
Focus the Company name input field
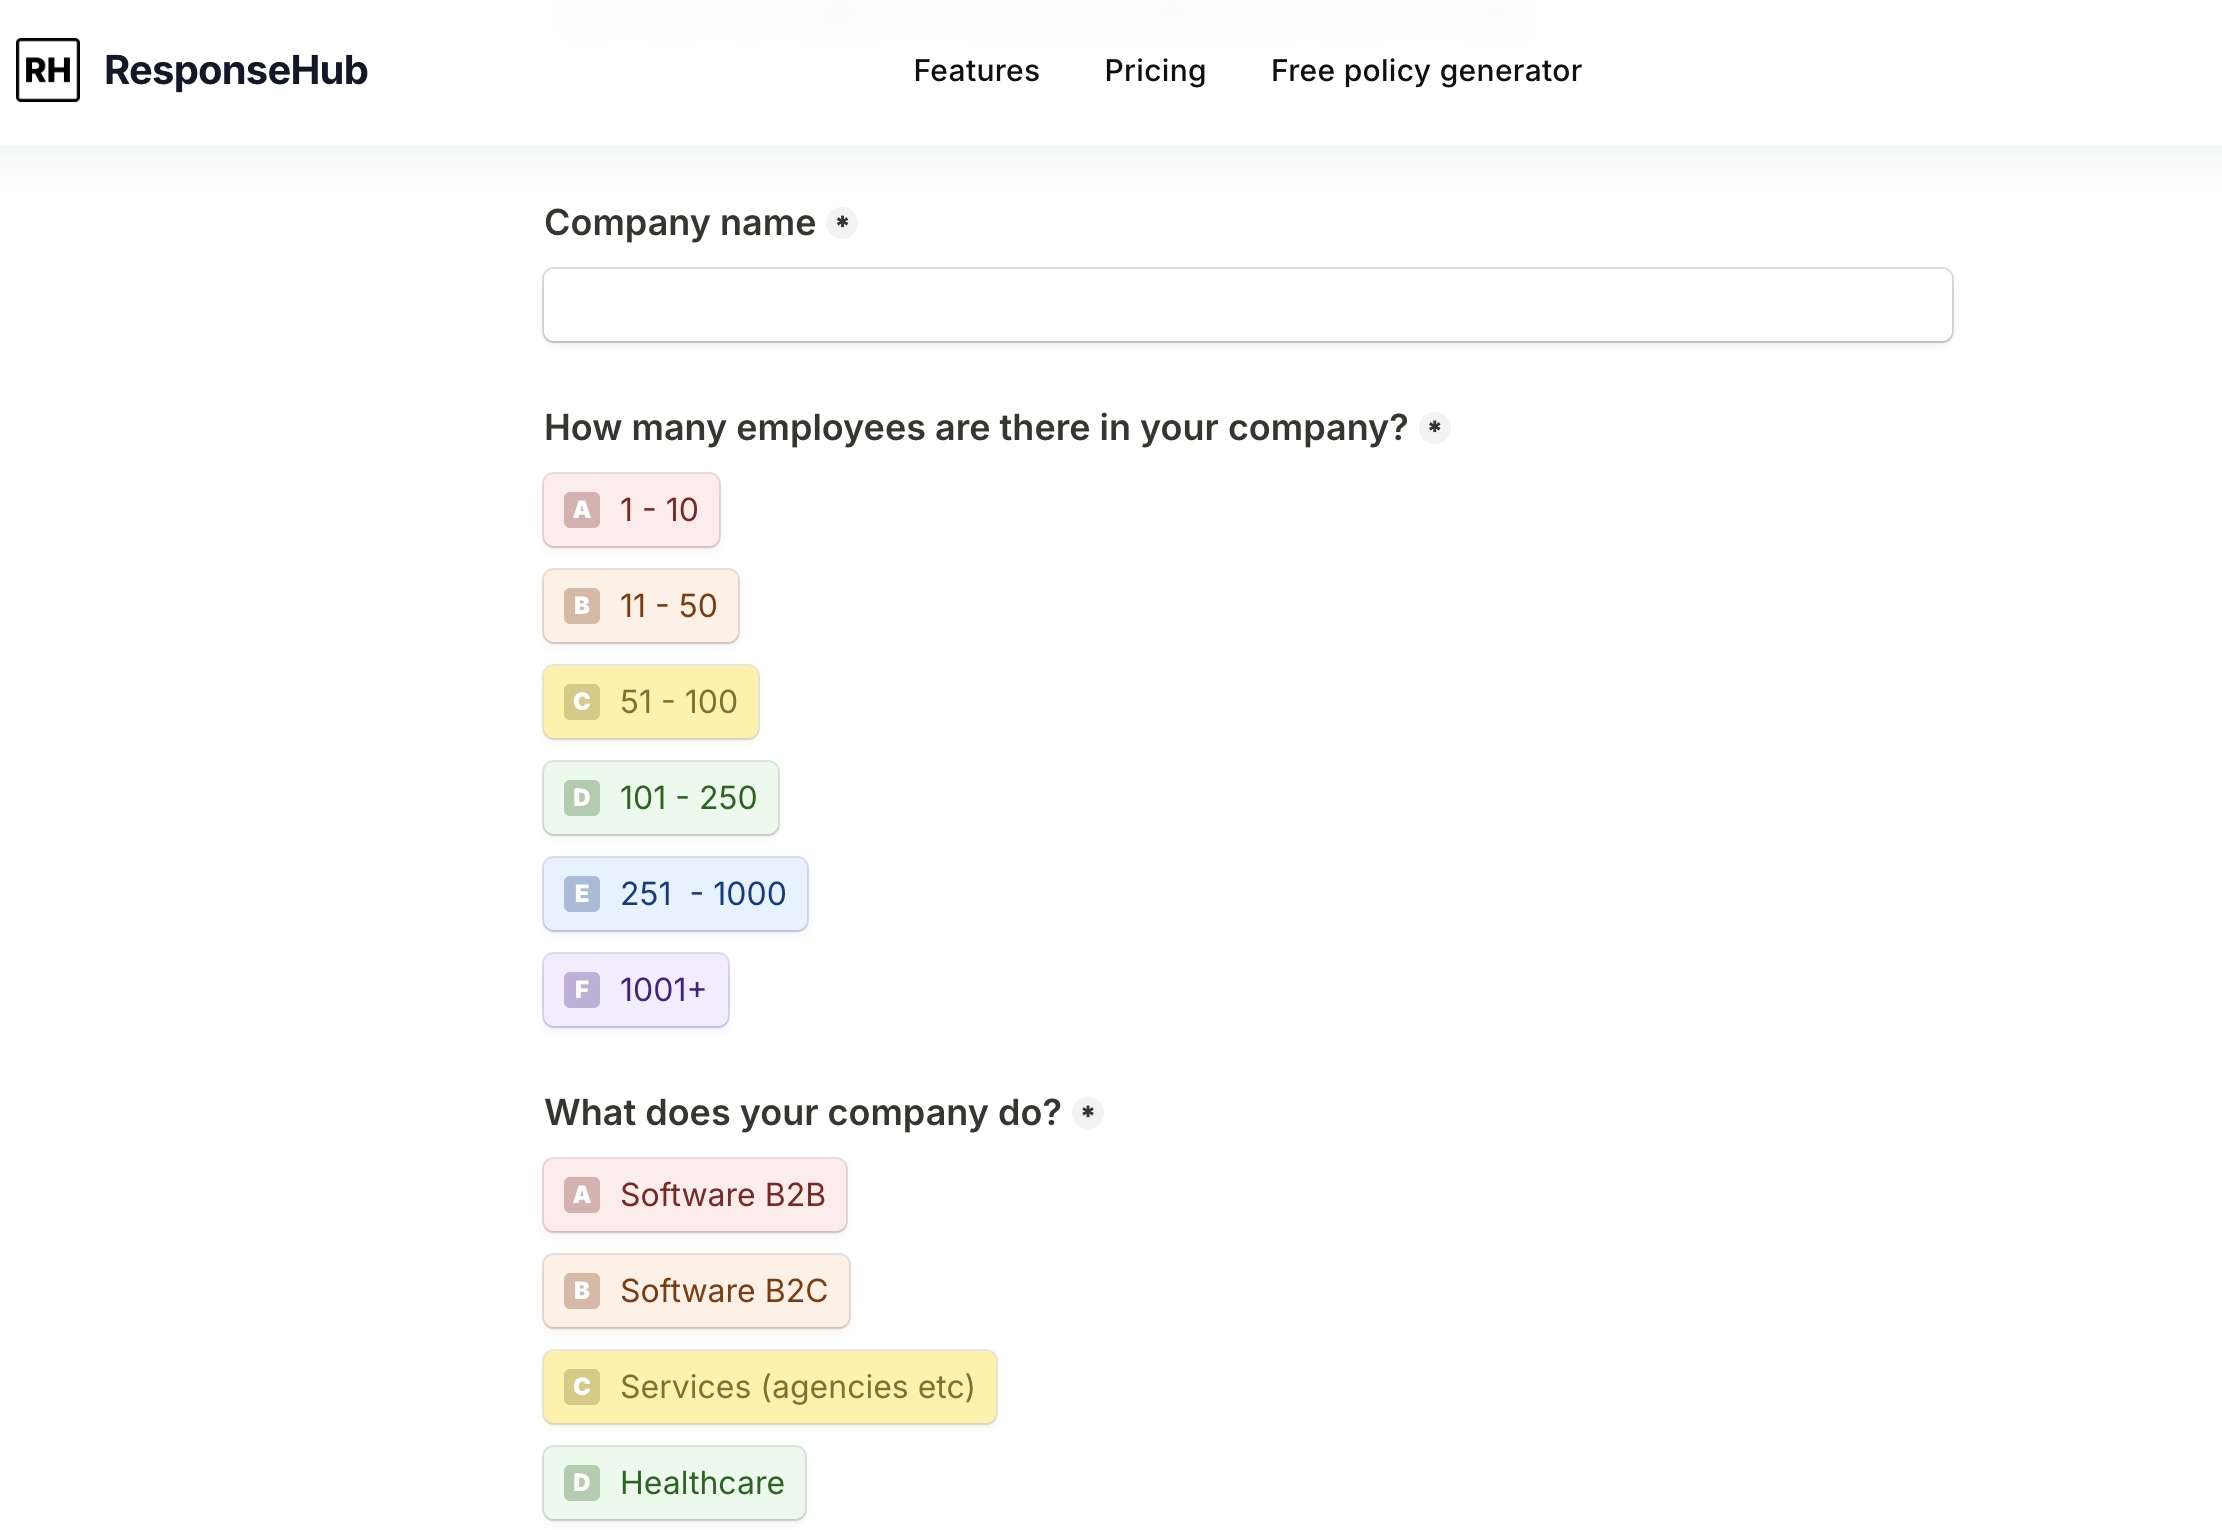1247,305
